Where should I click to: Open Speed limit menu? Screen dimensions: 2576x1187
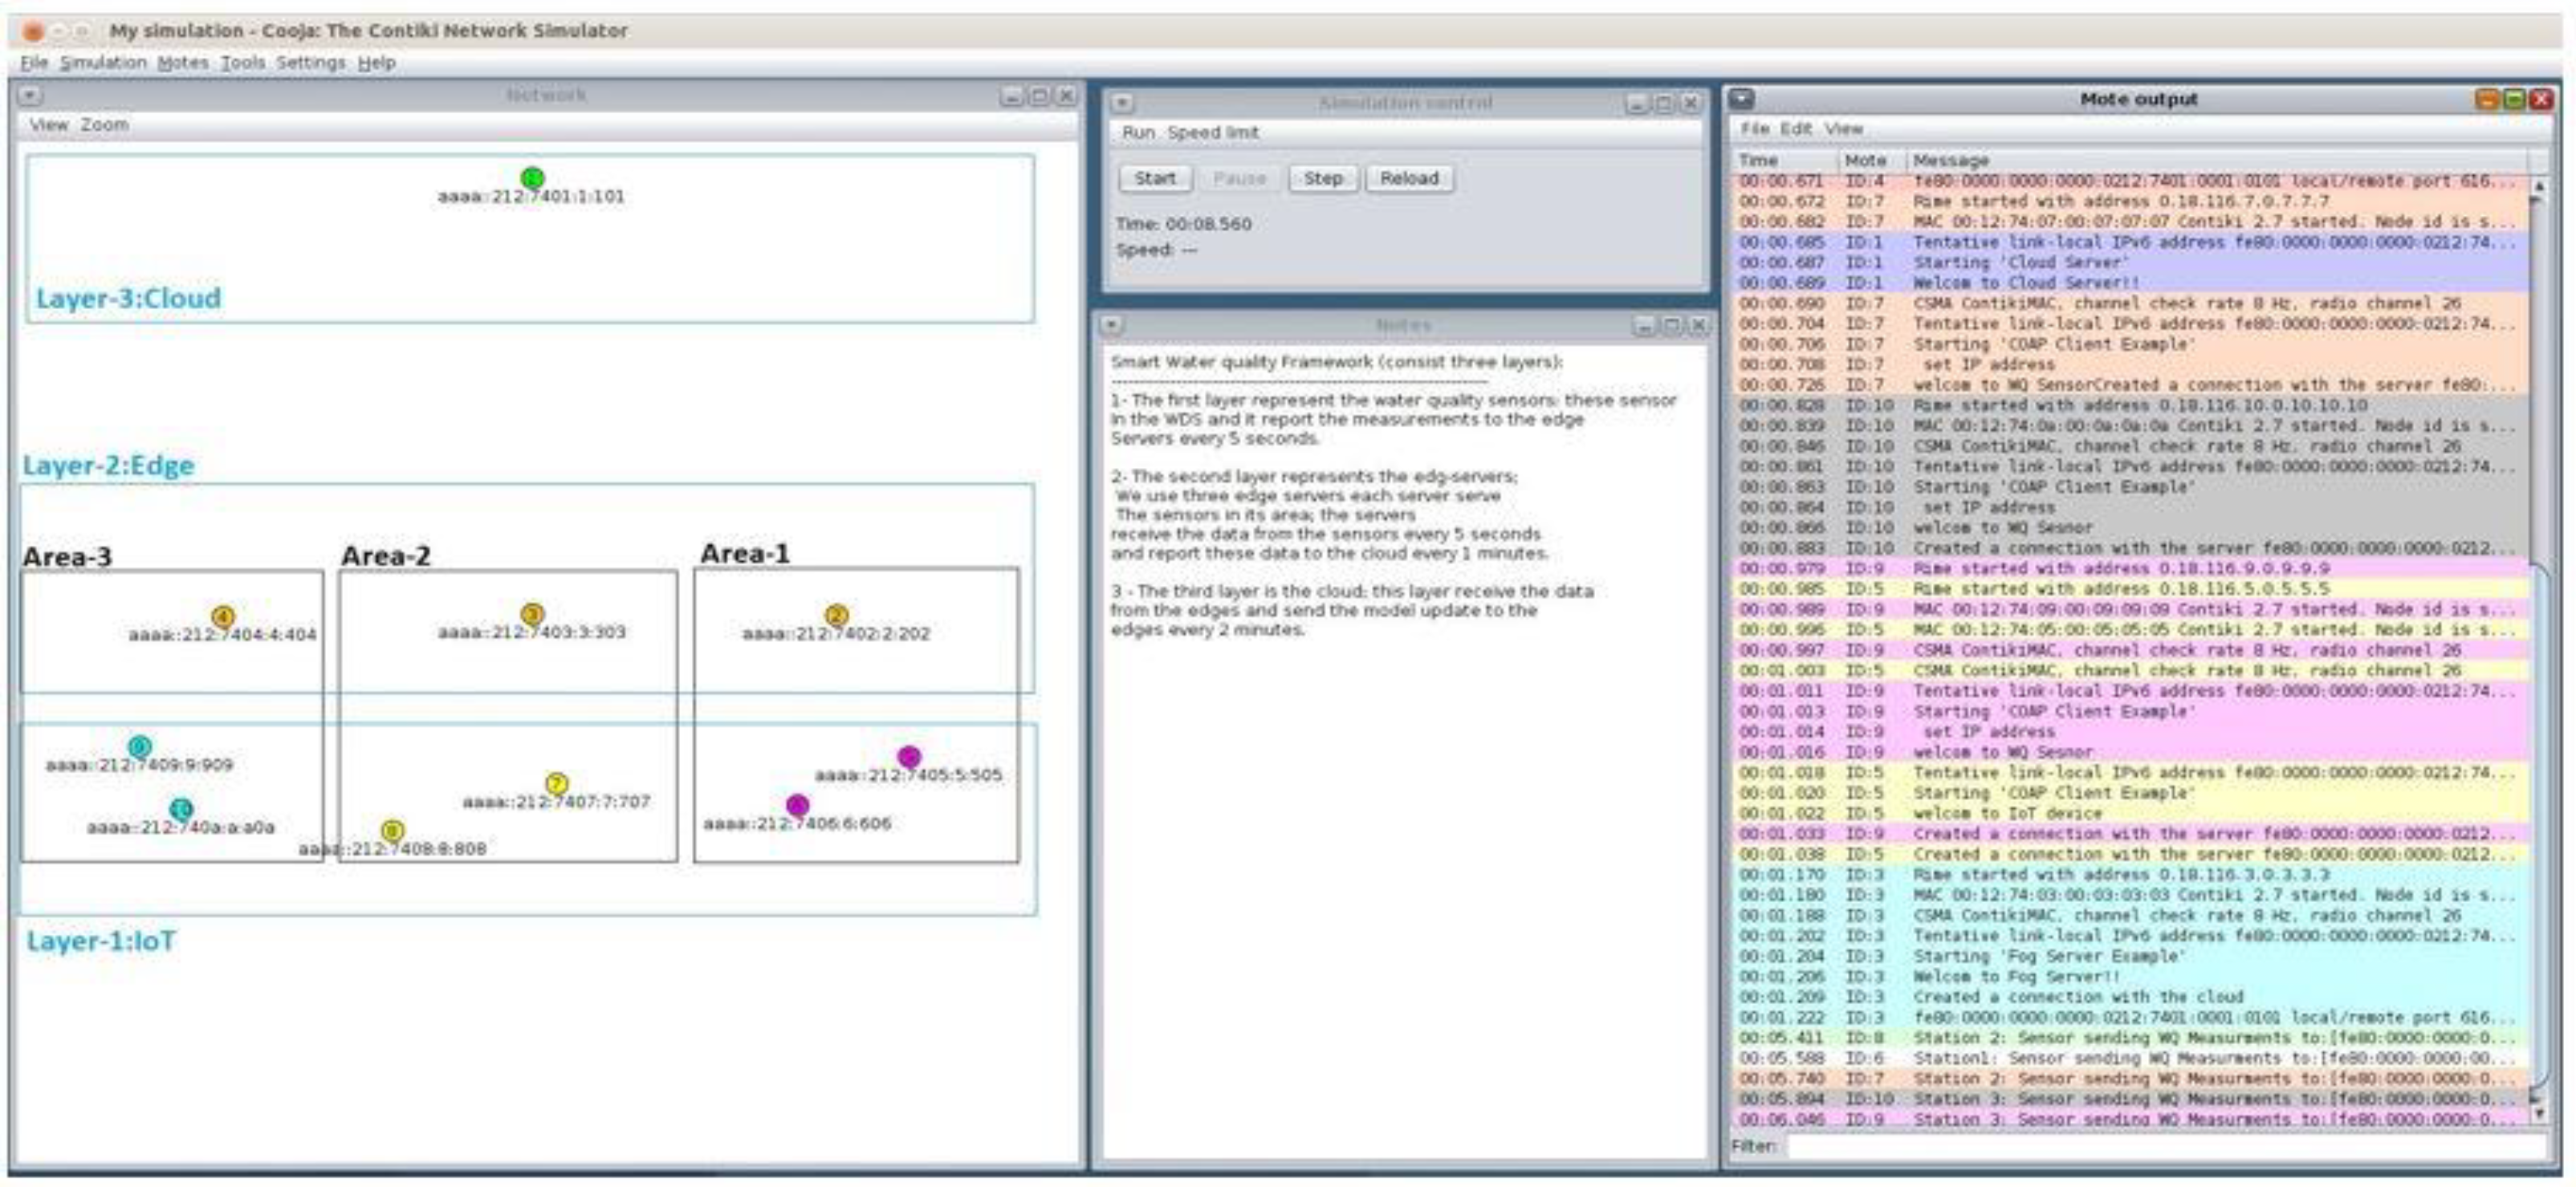coord(1212,132)
